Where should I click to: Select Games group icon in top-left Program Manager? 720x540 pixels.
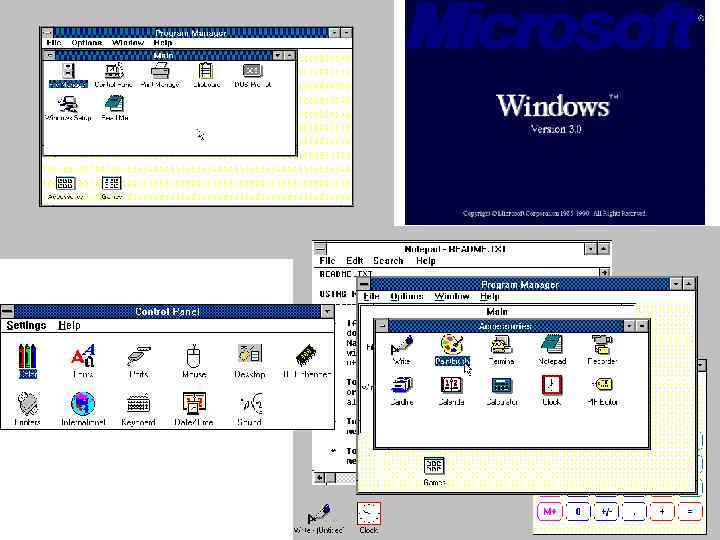pos(112,188)
